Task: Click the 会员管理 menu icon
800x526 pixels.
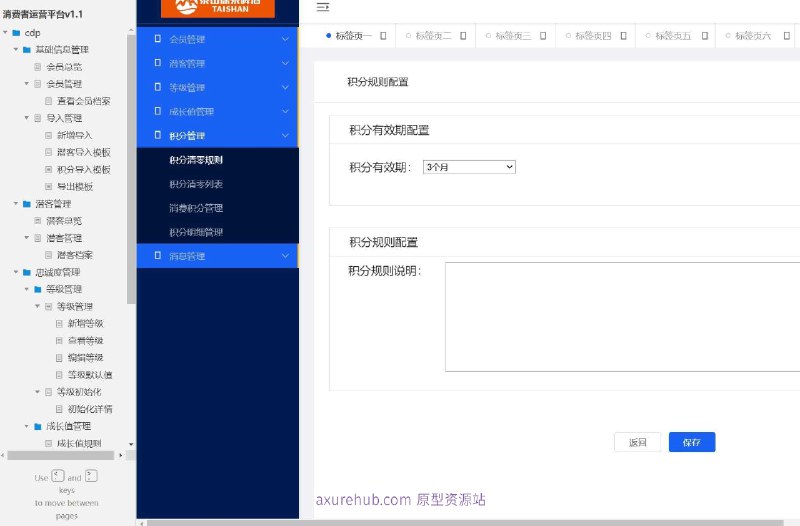Action: 158,39
